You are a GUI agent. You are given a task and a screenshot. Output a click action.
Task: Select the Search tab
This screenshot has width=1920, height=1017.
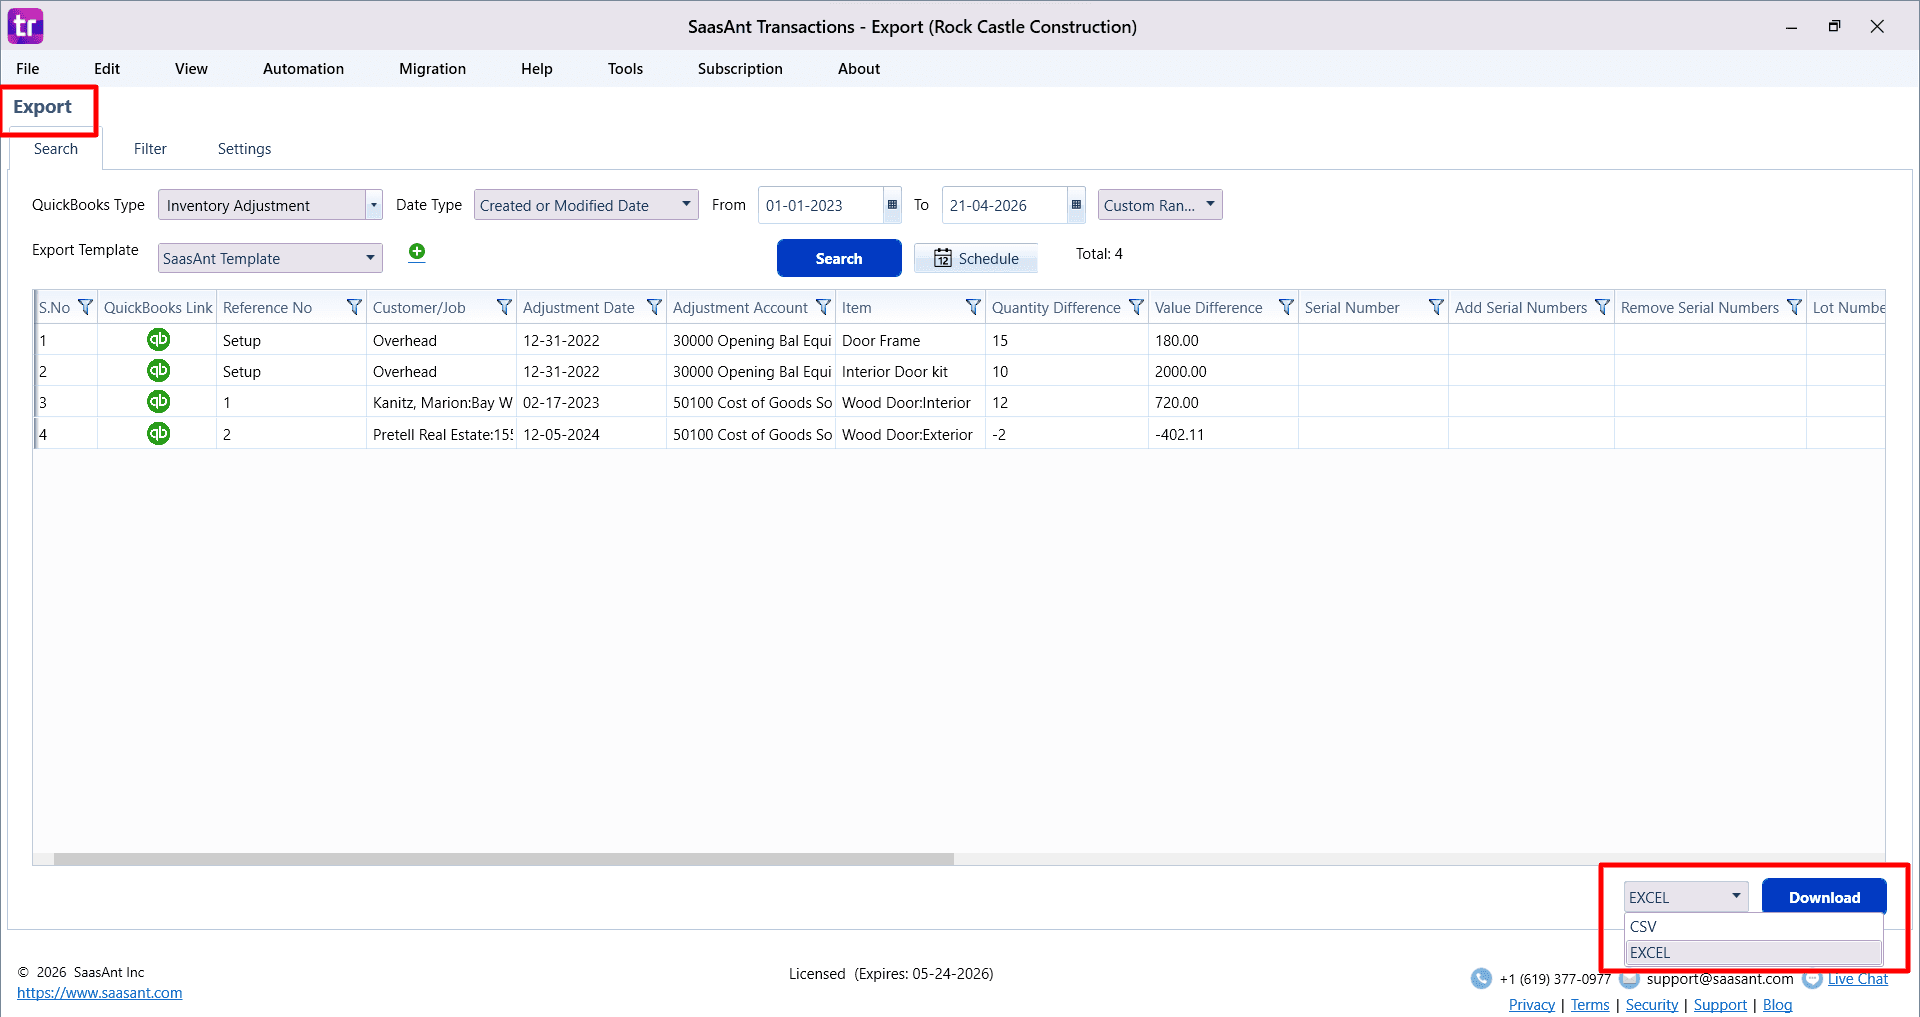coord(56,149)
